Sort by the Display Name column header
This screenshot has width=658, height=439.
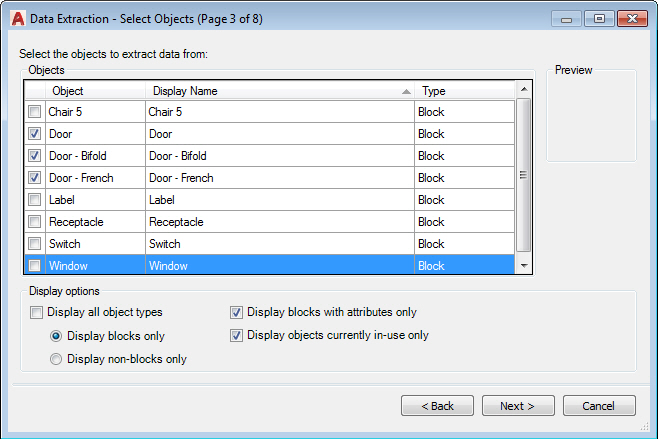tap(280, 91)
